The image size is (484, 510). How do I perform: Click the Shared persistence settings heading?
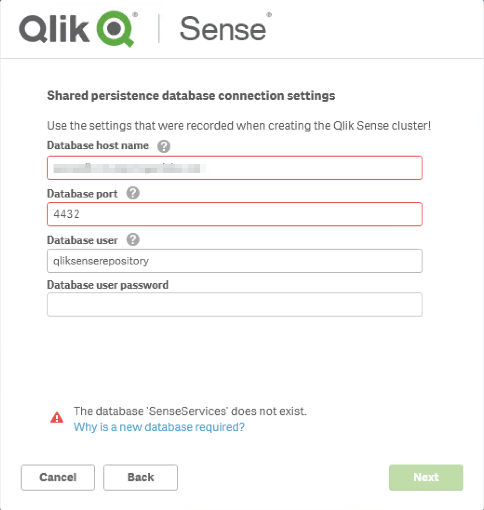pos(191,96)
